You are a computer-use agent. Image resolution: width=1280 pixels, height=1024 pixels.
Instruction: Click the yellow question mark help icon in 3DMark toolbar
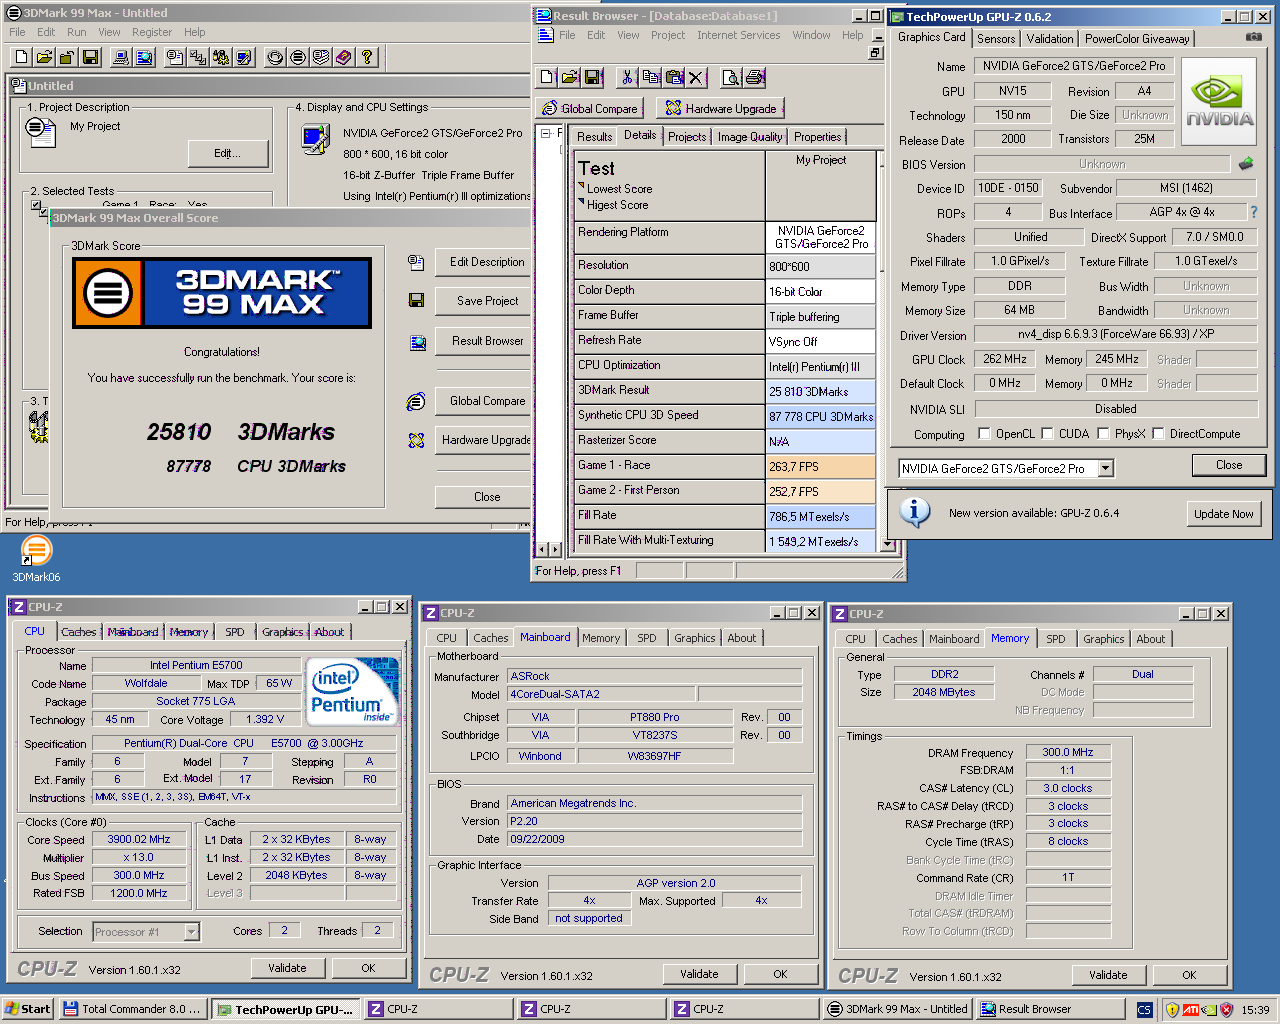366,58
